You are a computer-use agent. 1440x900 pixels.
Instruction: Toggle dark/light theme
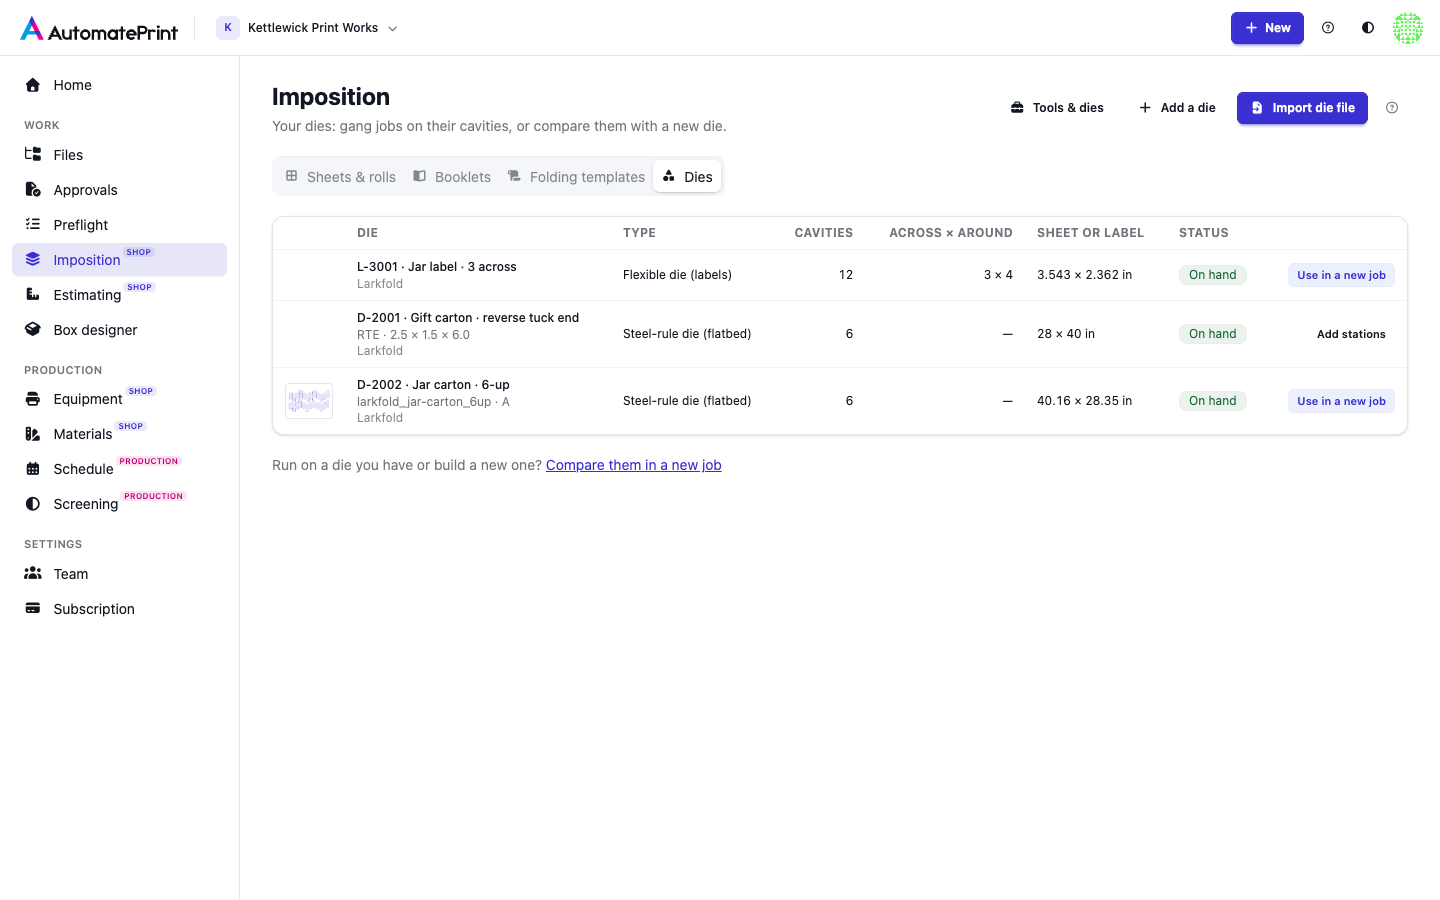pos(1368,28)
